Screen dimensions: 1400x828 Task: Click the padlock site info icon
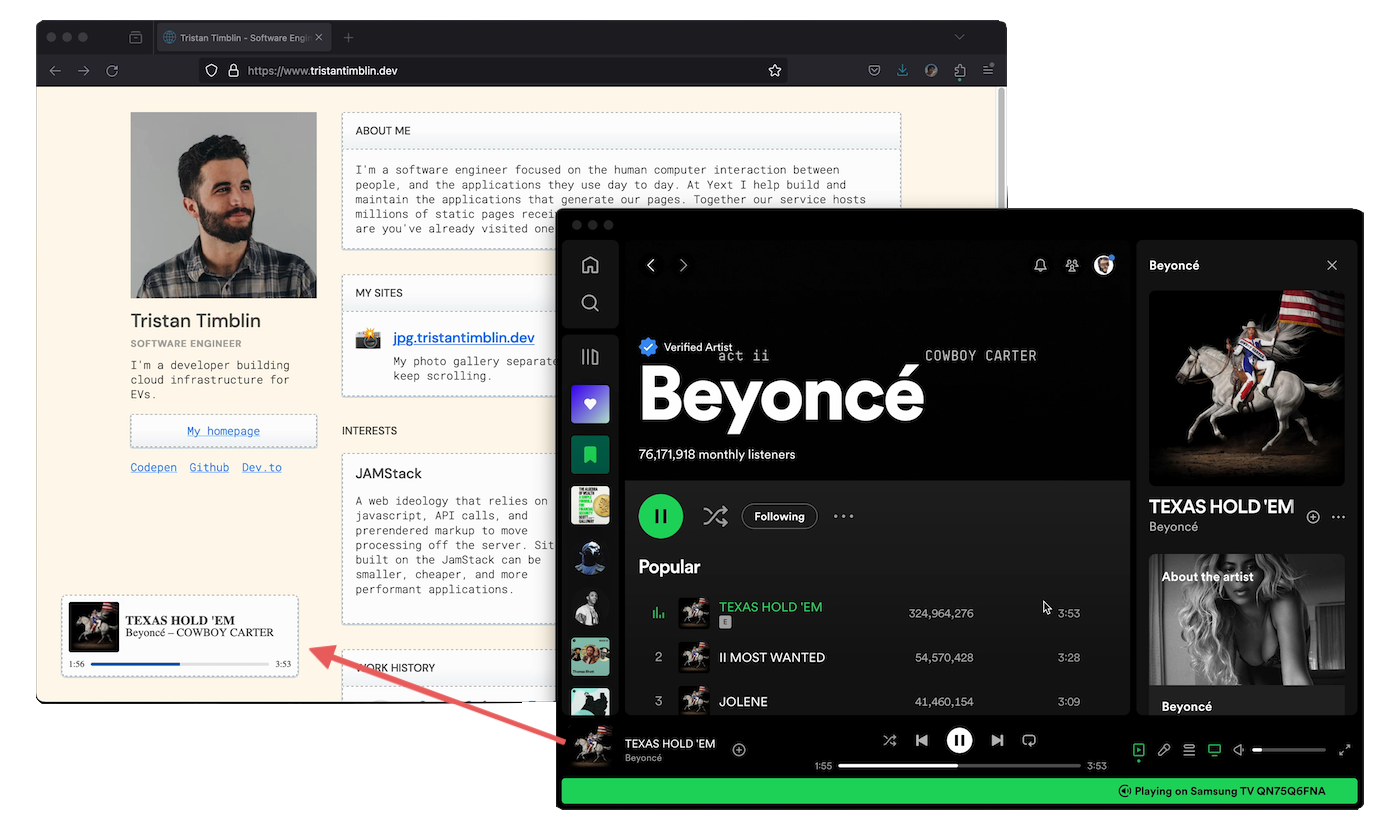click(x=234, y=71)
